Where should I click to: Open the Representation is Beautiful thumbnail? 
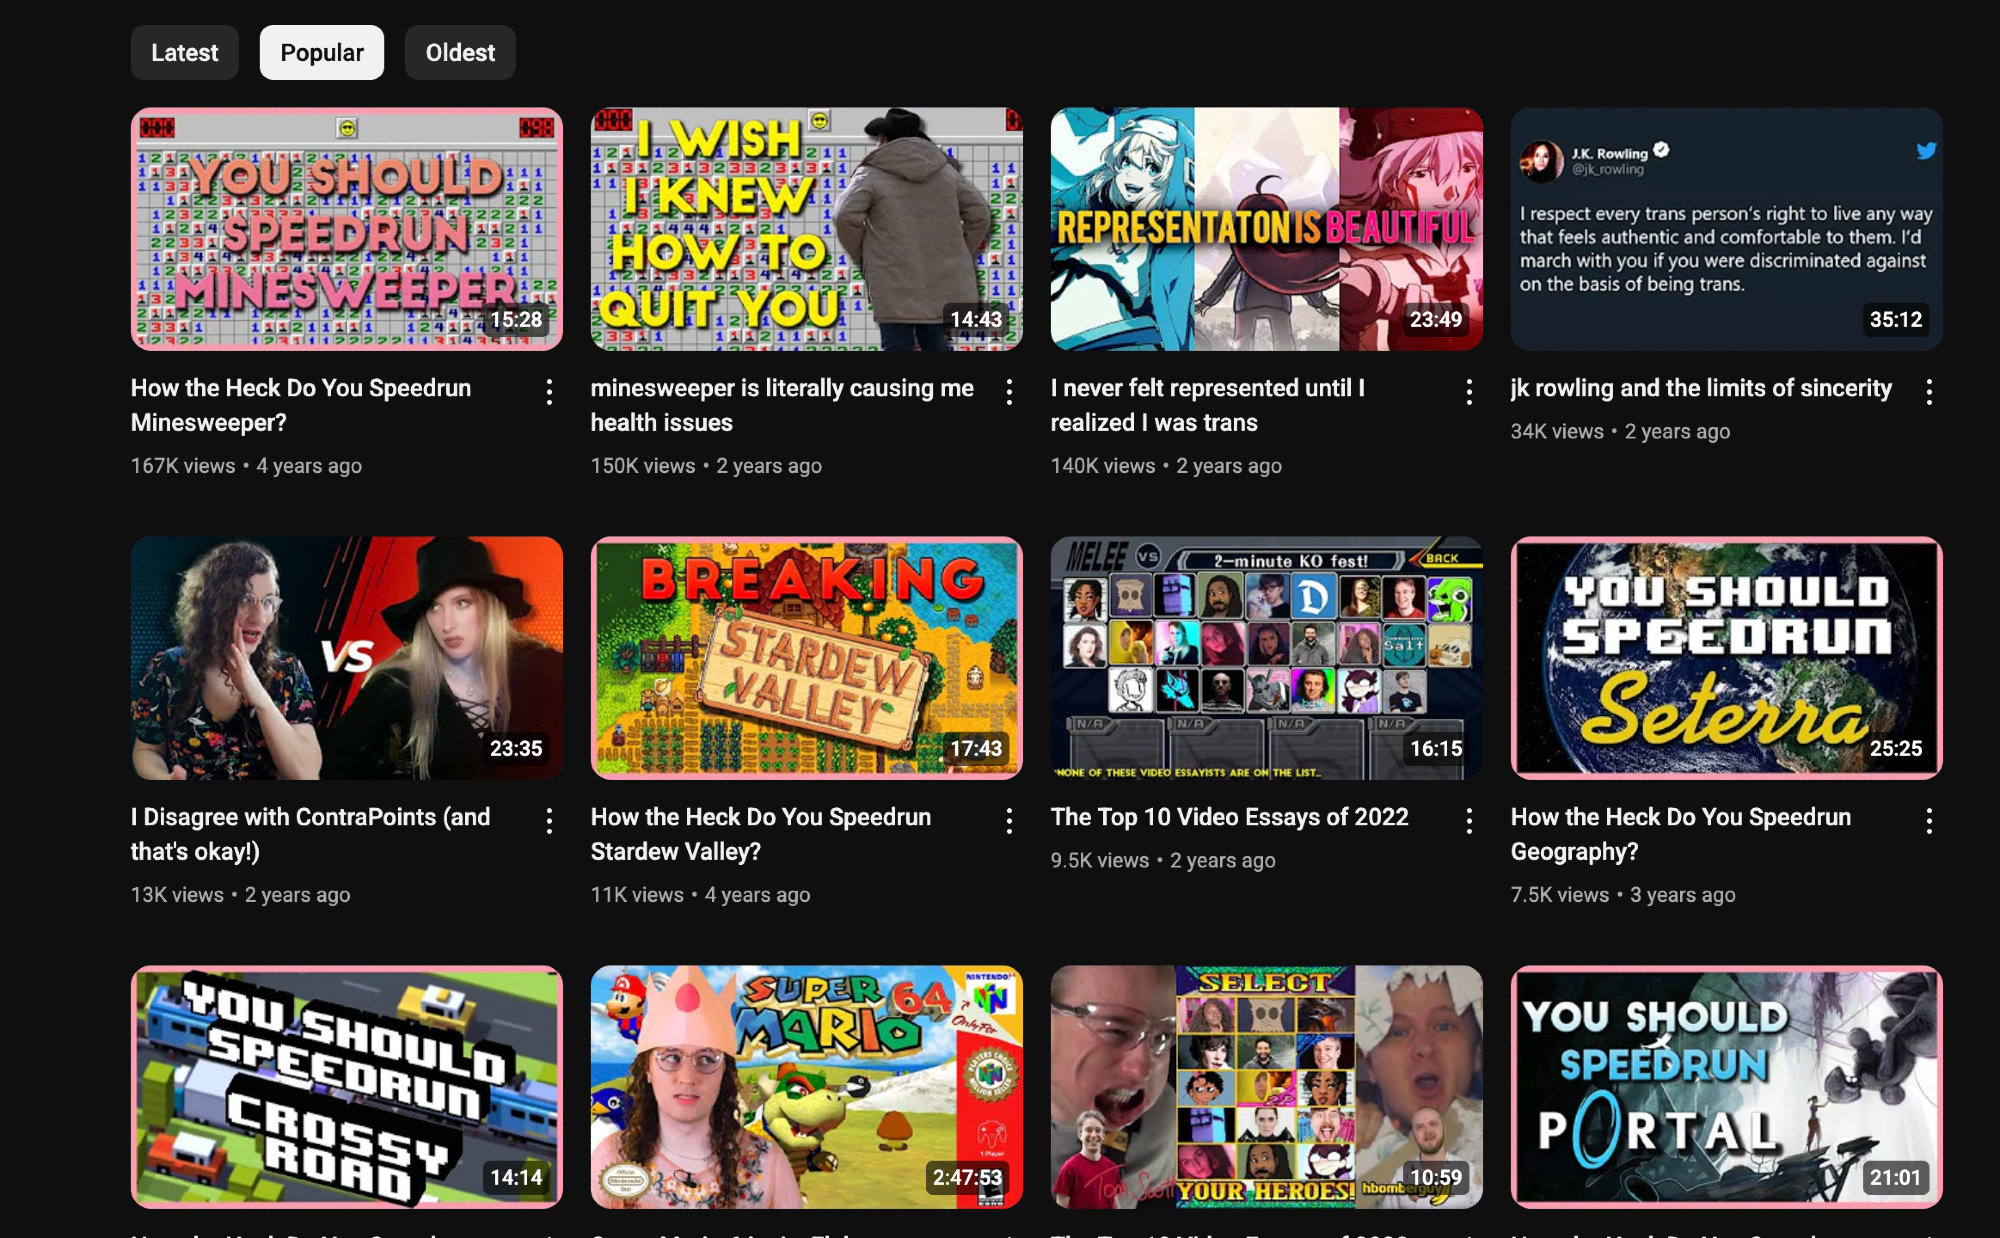coord(1266,229)
